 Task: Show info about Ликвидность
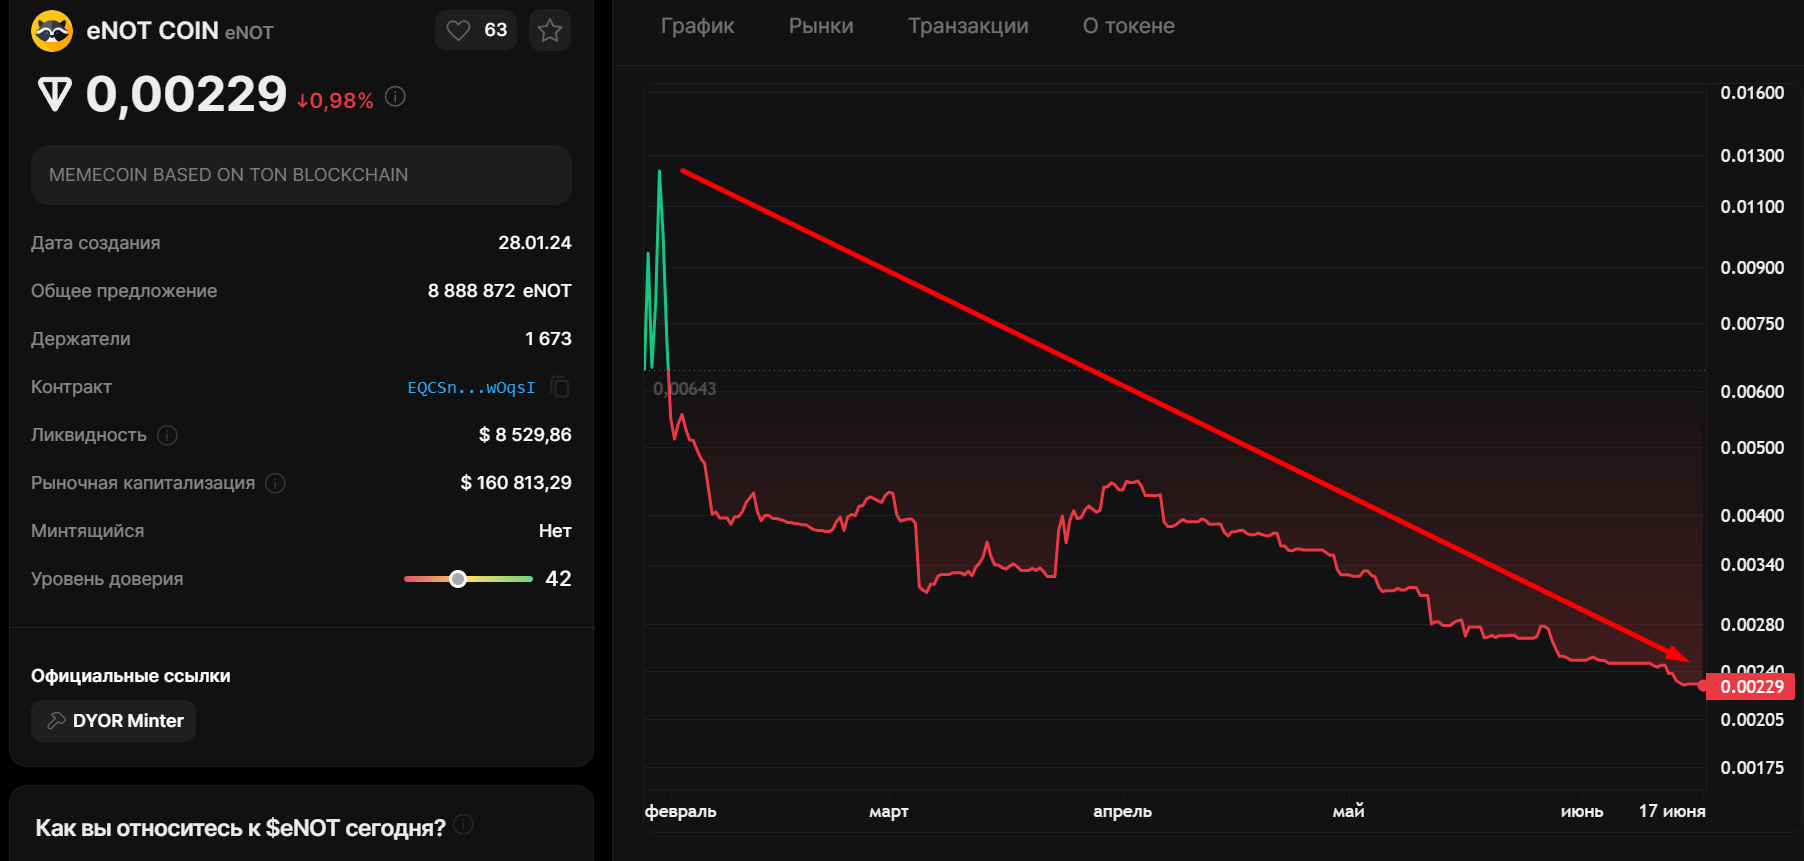coord(168,435)
